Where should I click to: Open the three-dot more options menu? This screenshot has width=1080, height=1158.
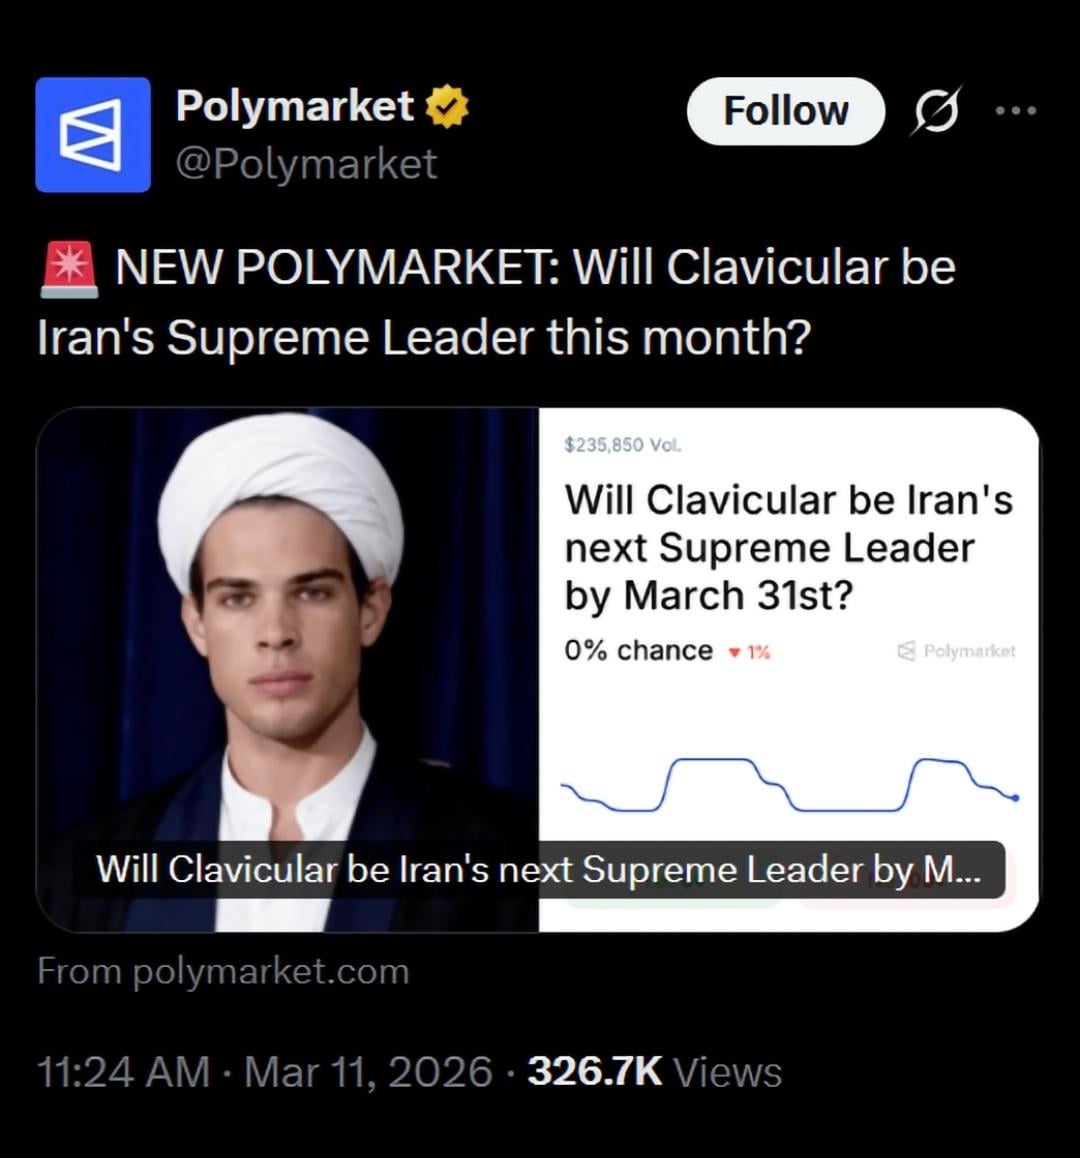click(1016, 110)
